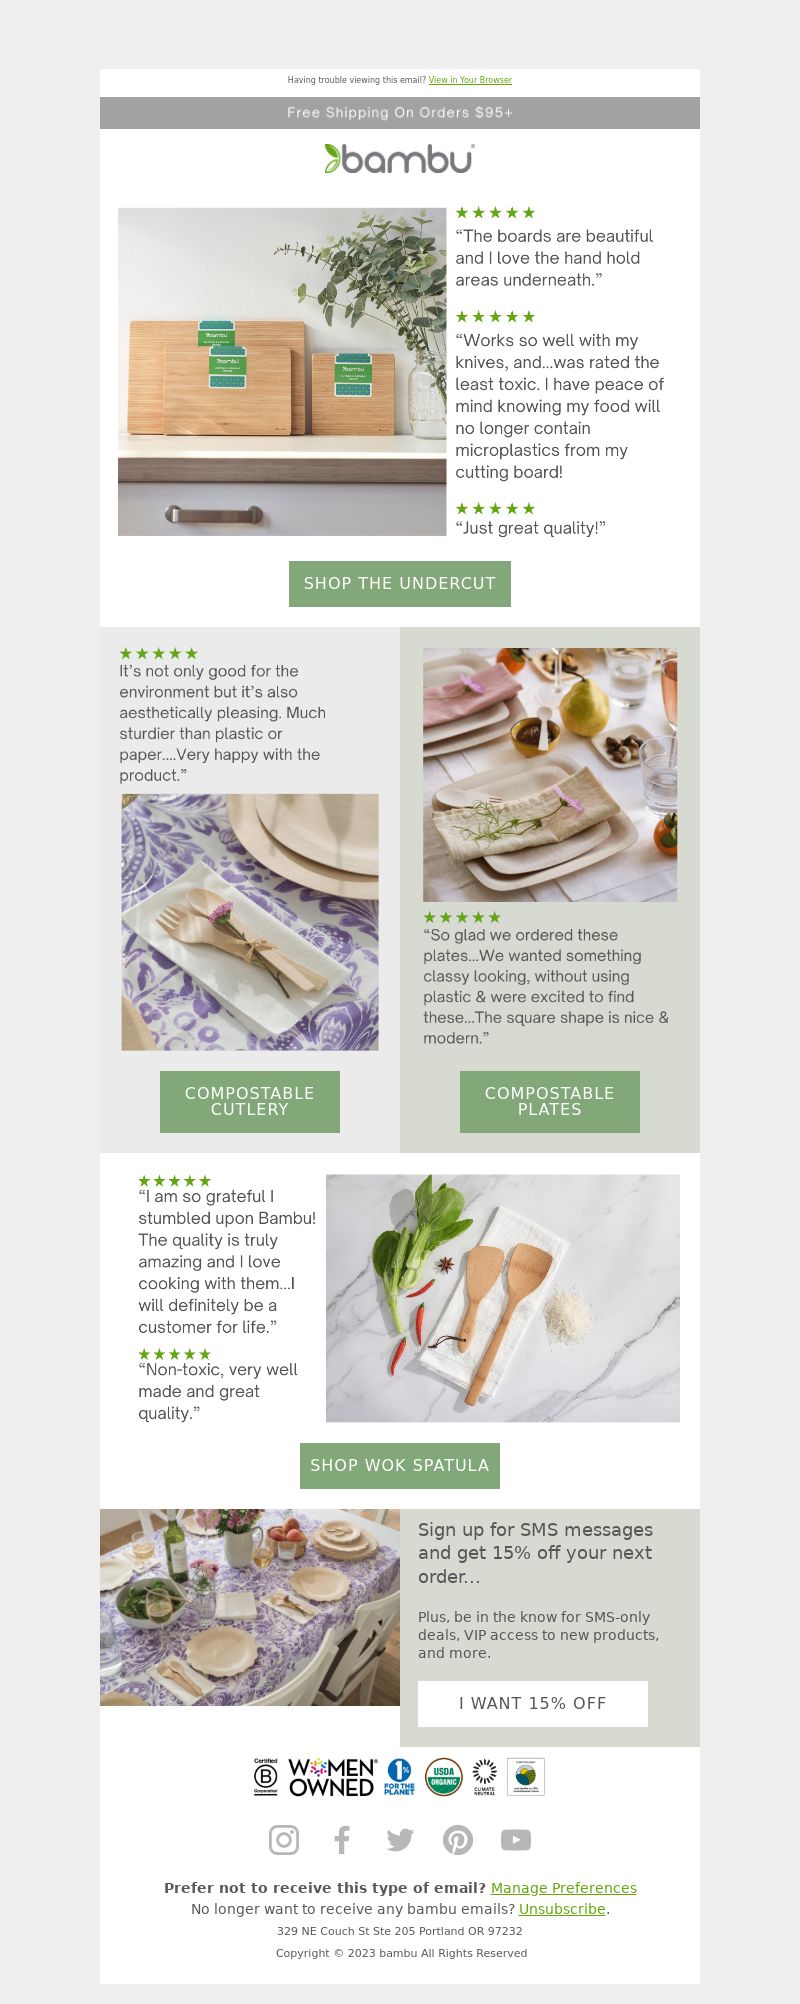Click the USDA Organic badge

tap(444, 1777)
